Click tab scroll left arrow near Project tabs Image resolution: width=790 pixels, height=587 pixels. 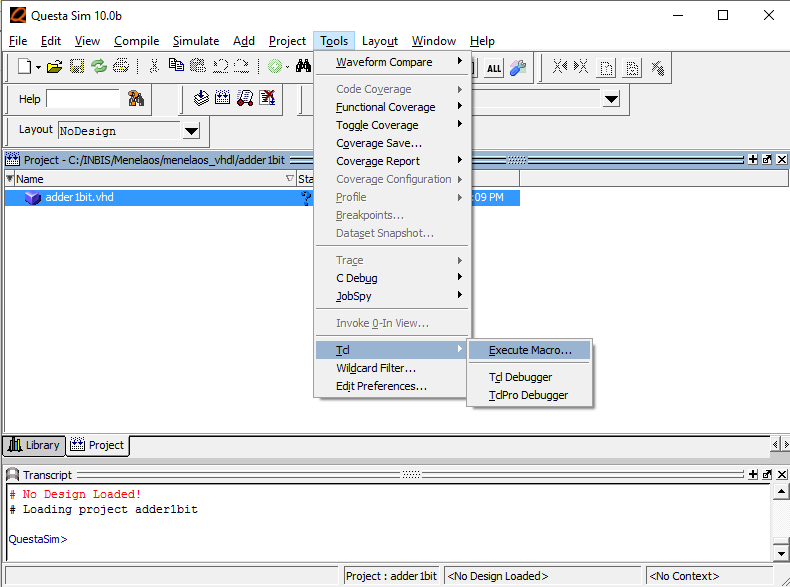click(775, 444)
